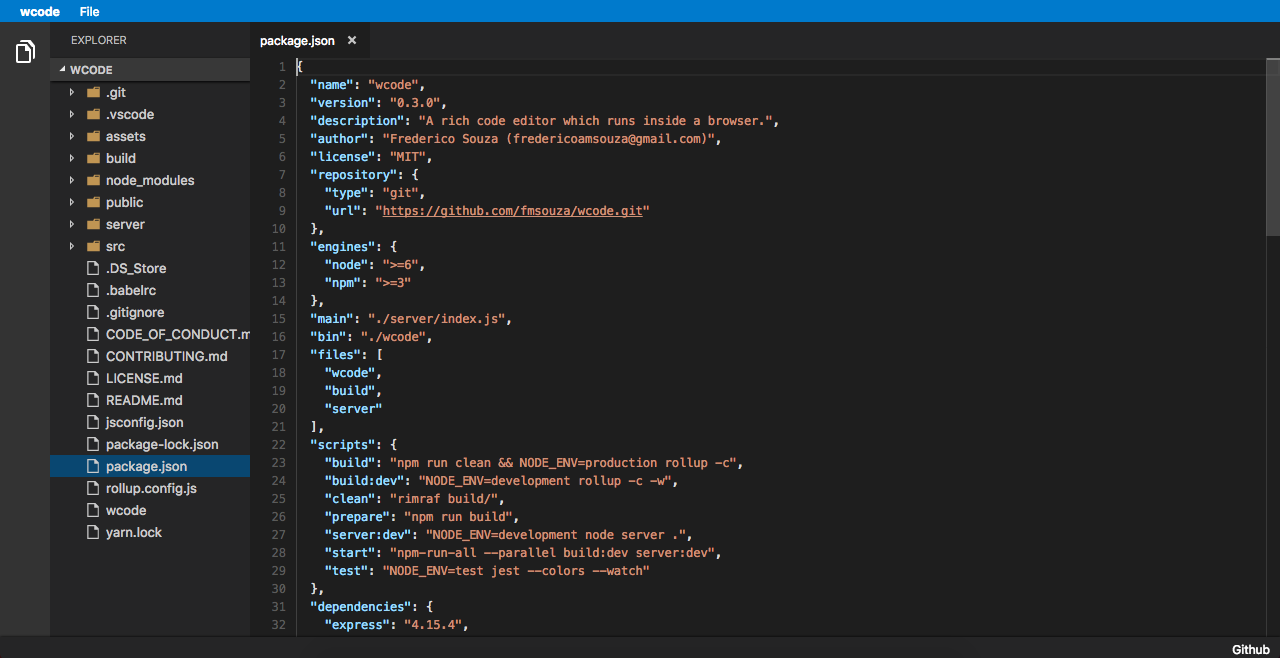Open the Explorer view in the activity bar
This screenshot has width=1280, height=658.
click(x=25, y=51)
